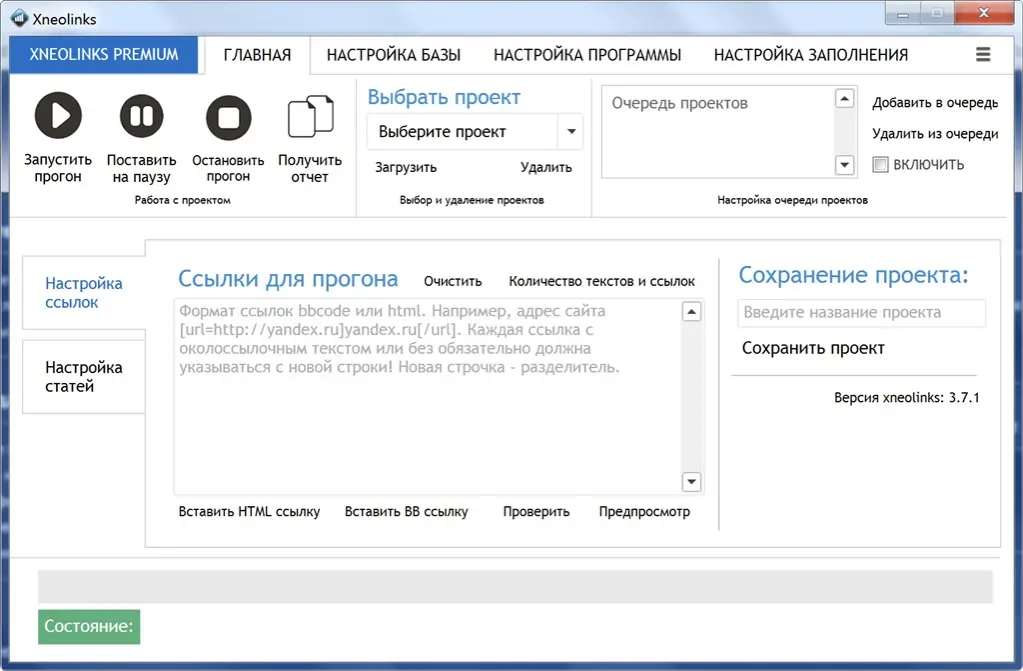Open the hamburger menu in top right corner

click(983, 55)
